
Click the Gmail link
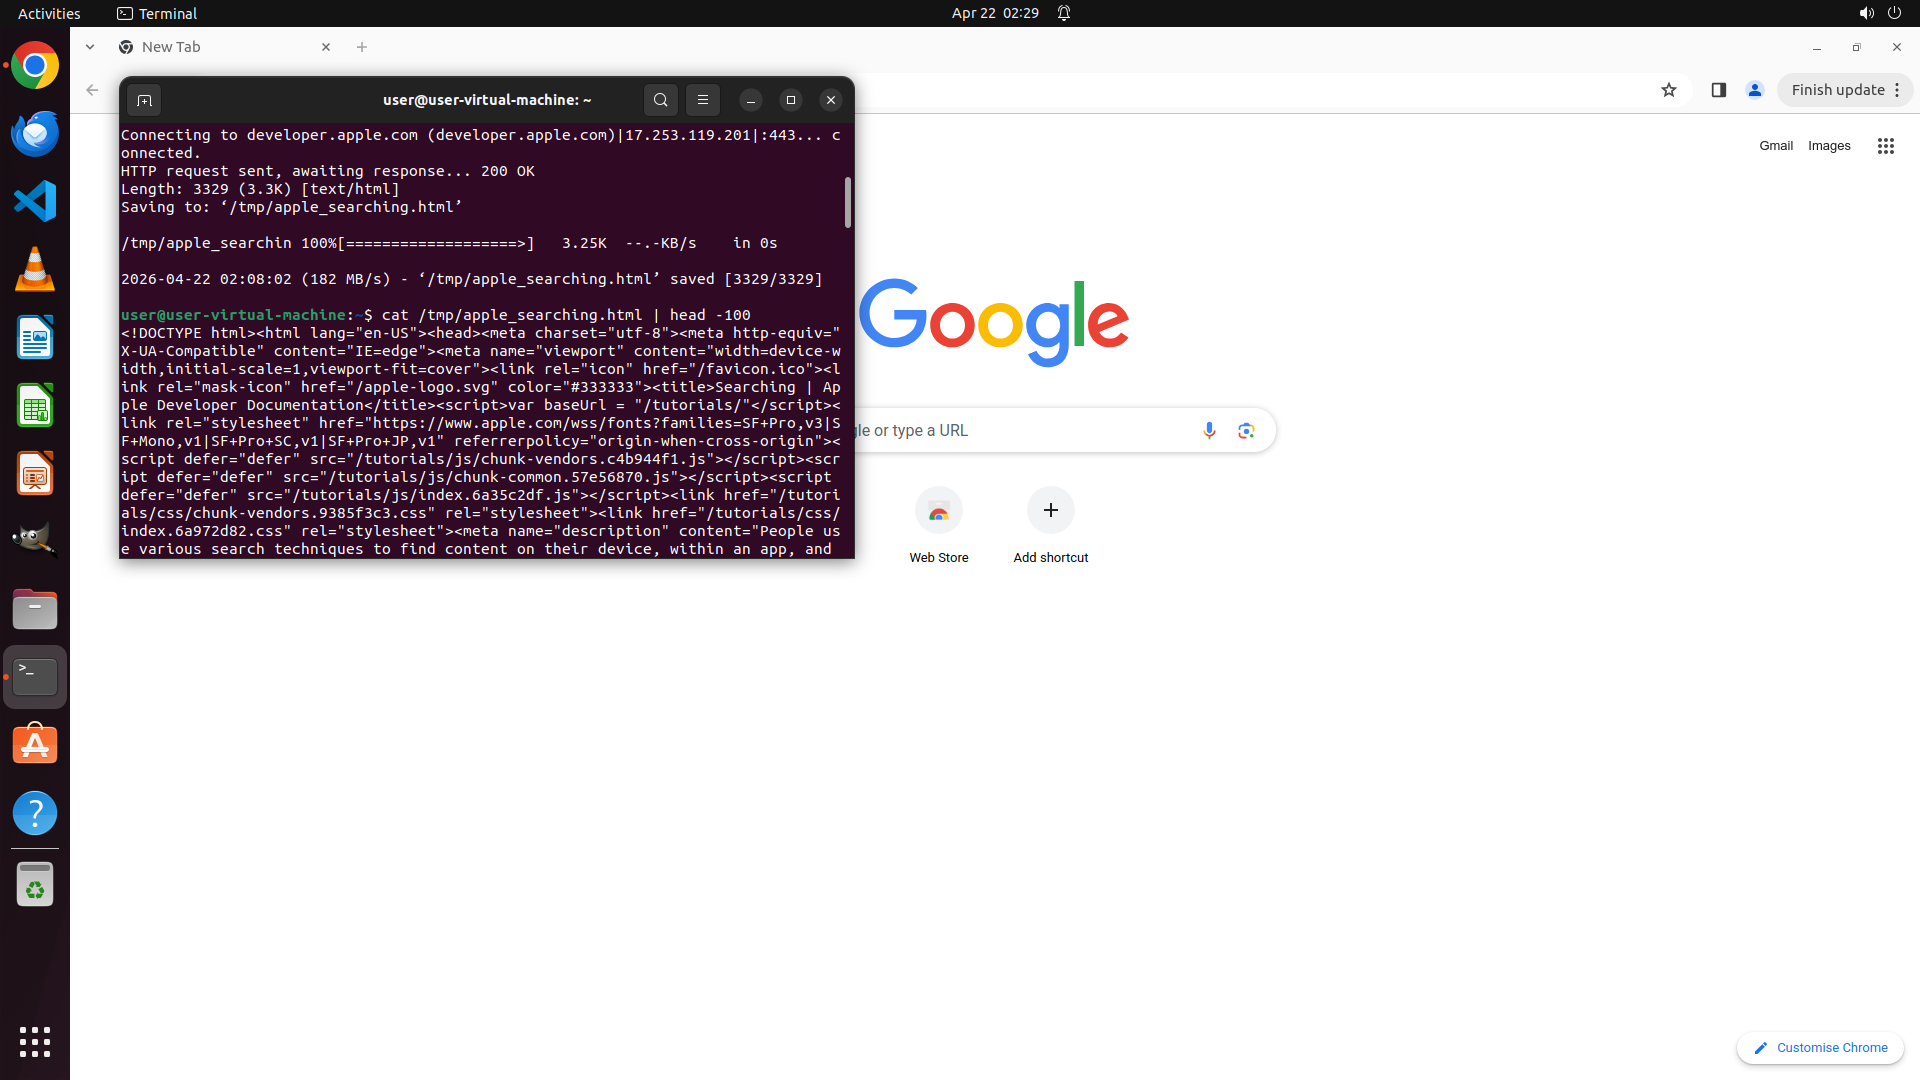(x=1775, y=146)
